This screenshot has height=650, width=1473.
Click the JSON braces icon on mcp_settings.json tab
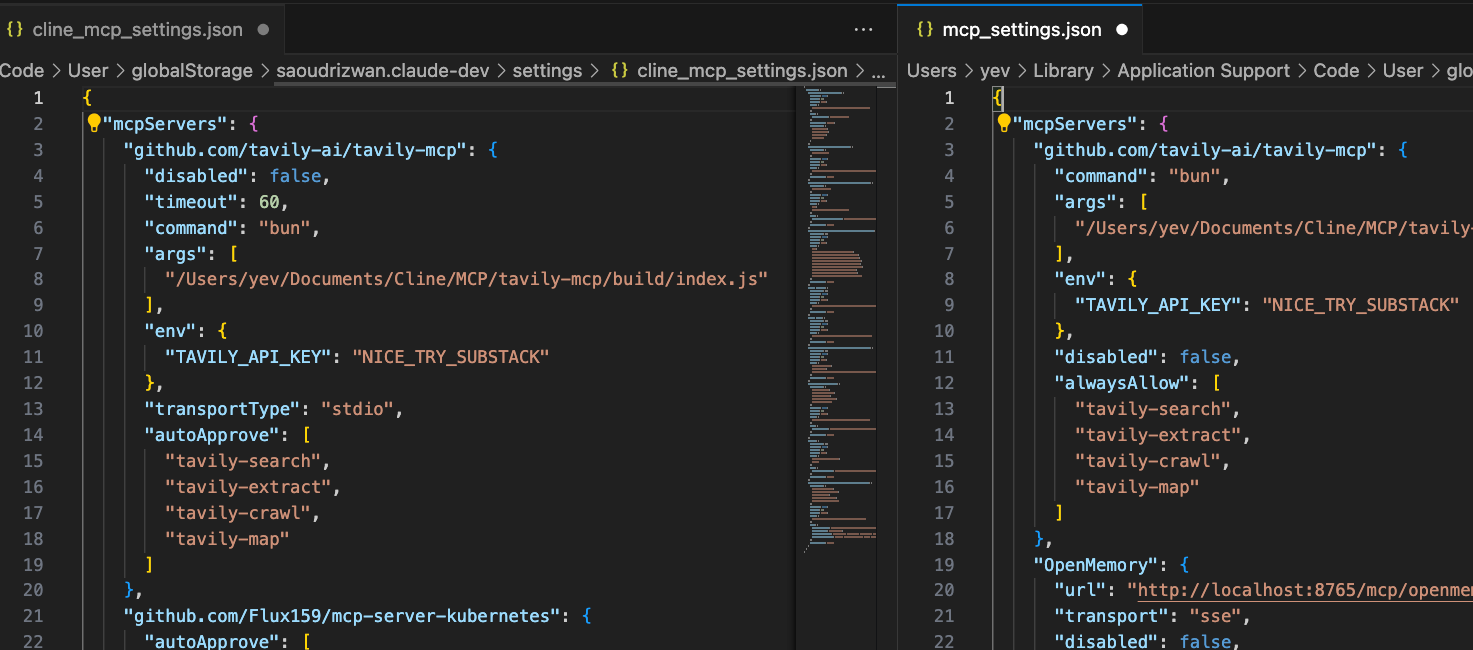click(925, 30)
